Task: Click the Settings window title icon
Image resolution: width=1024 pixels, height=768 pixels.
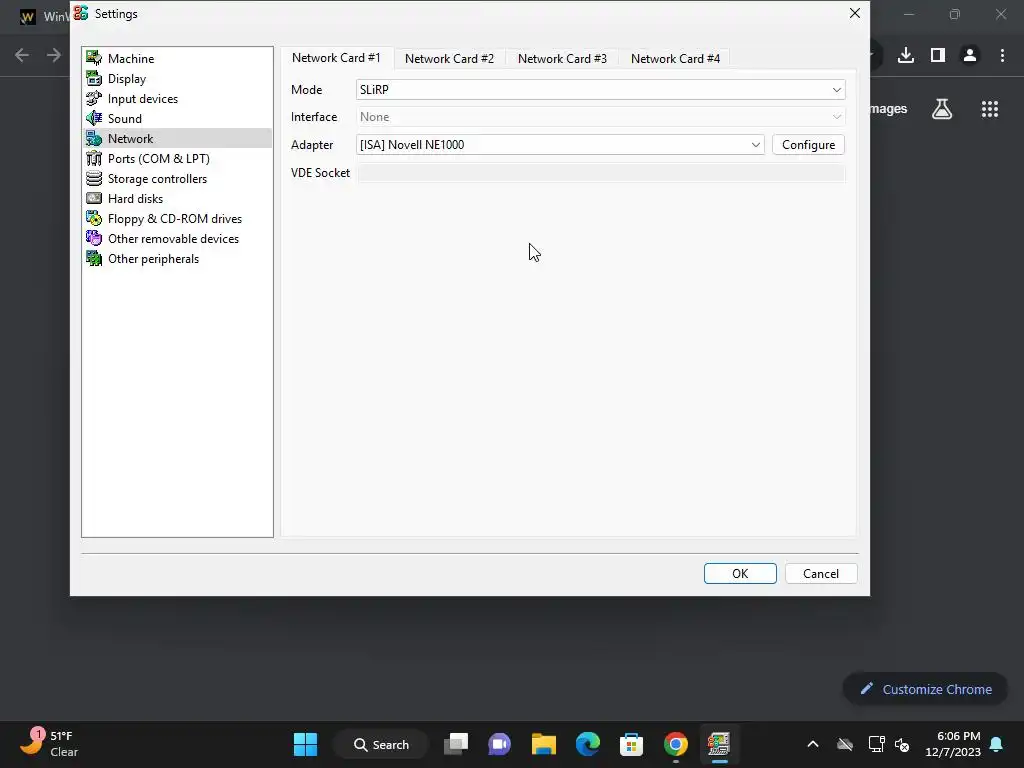Action: 81,13
